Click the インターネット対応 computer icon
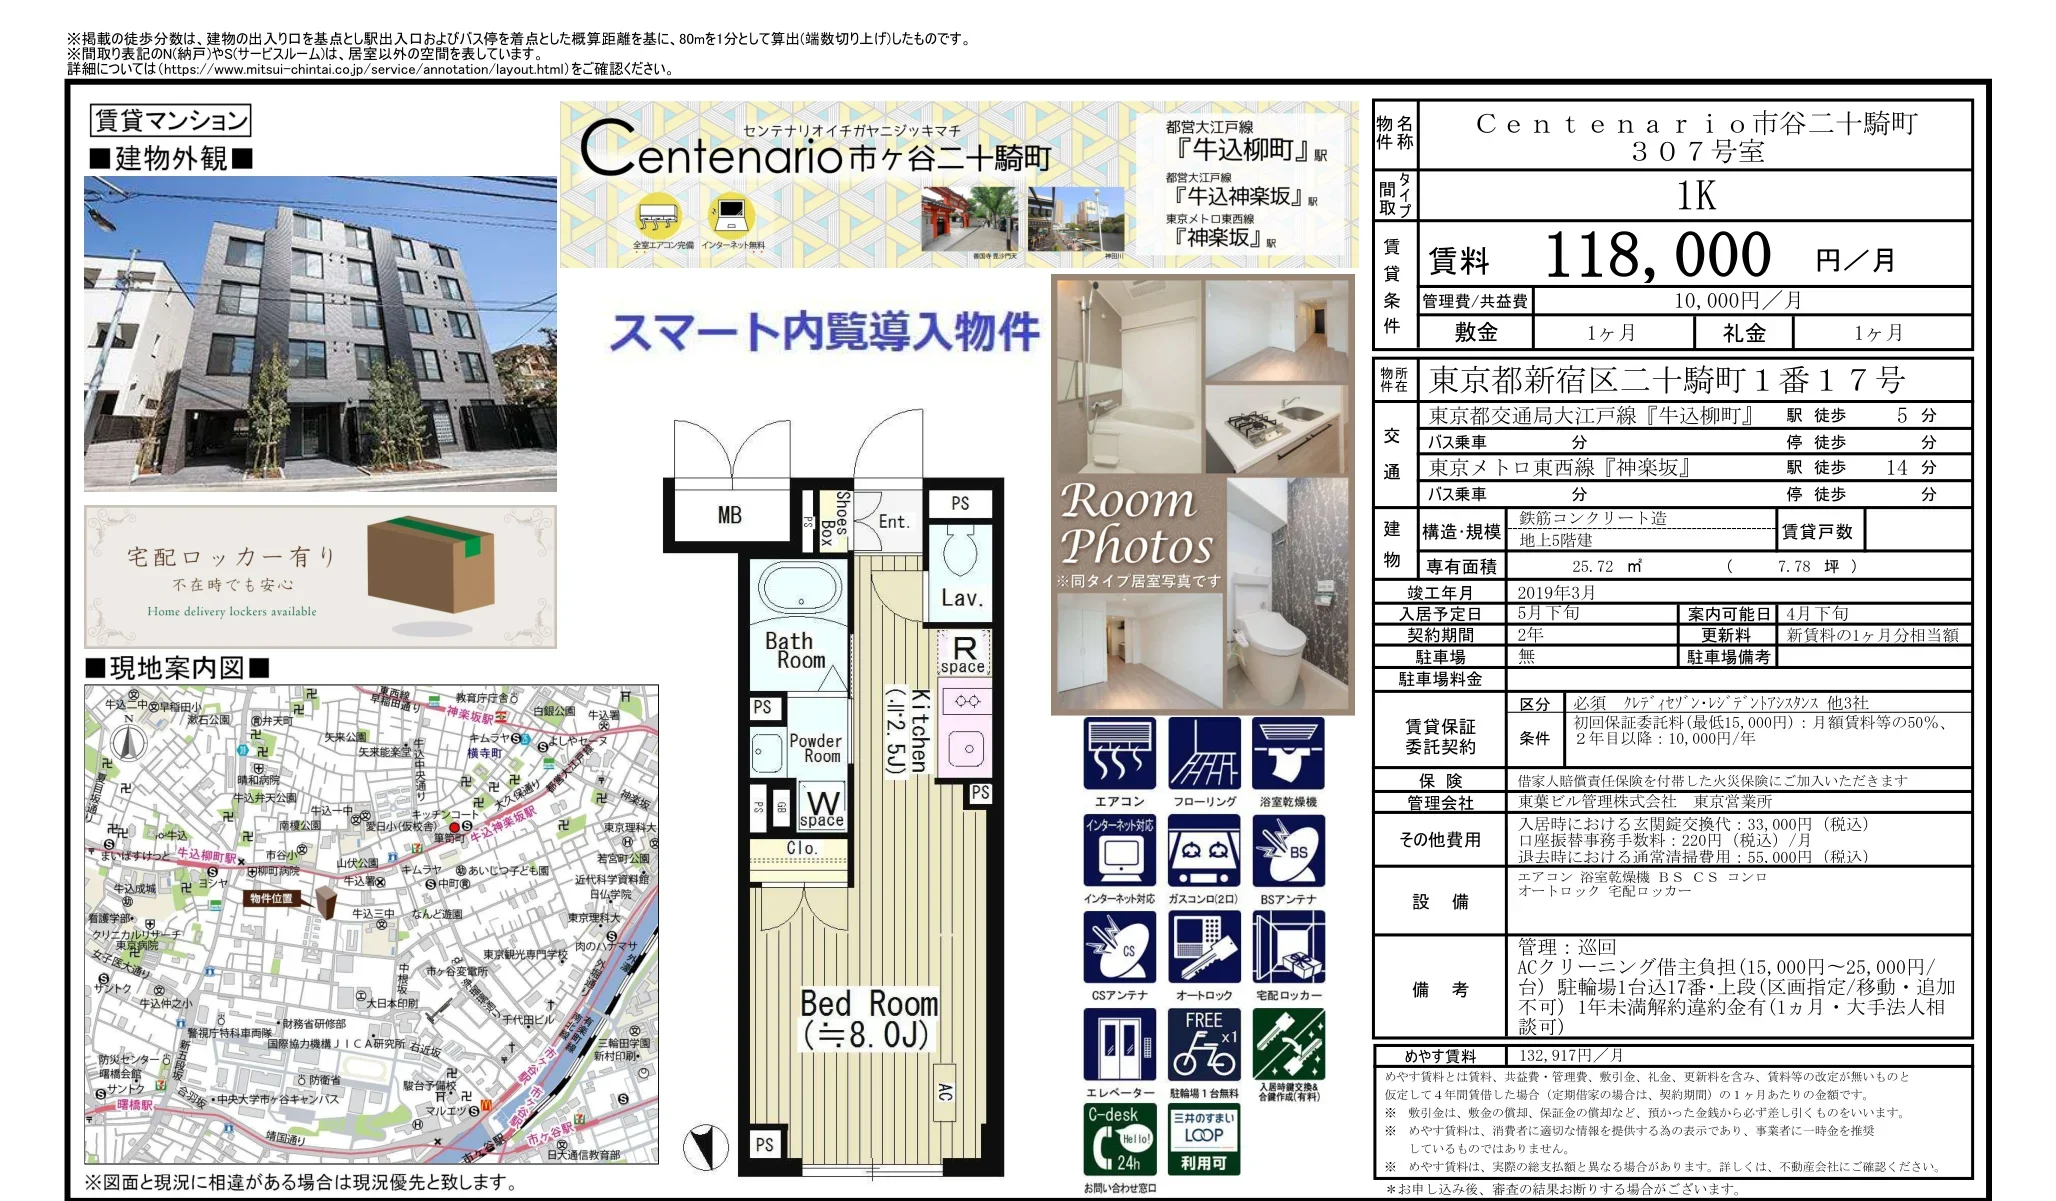The image size is (2056, 1201). coord(1119,850)
